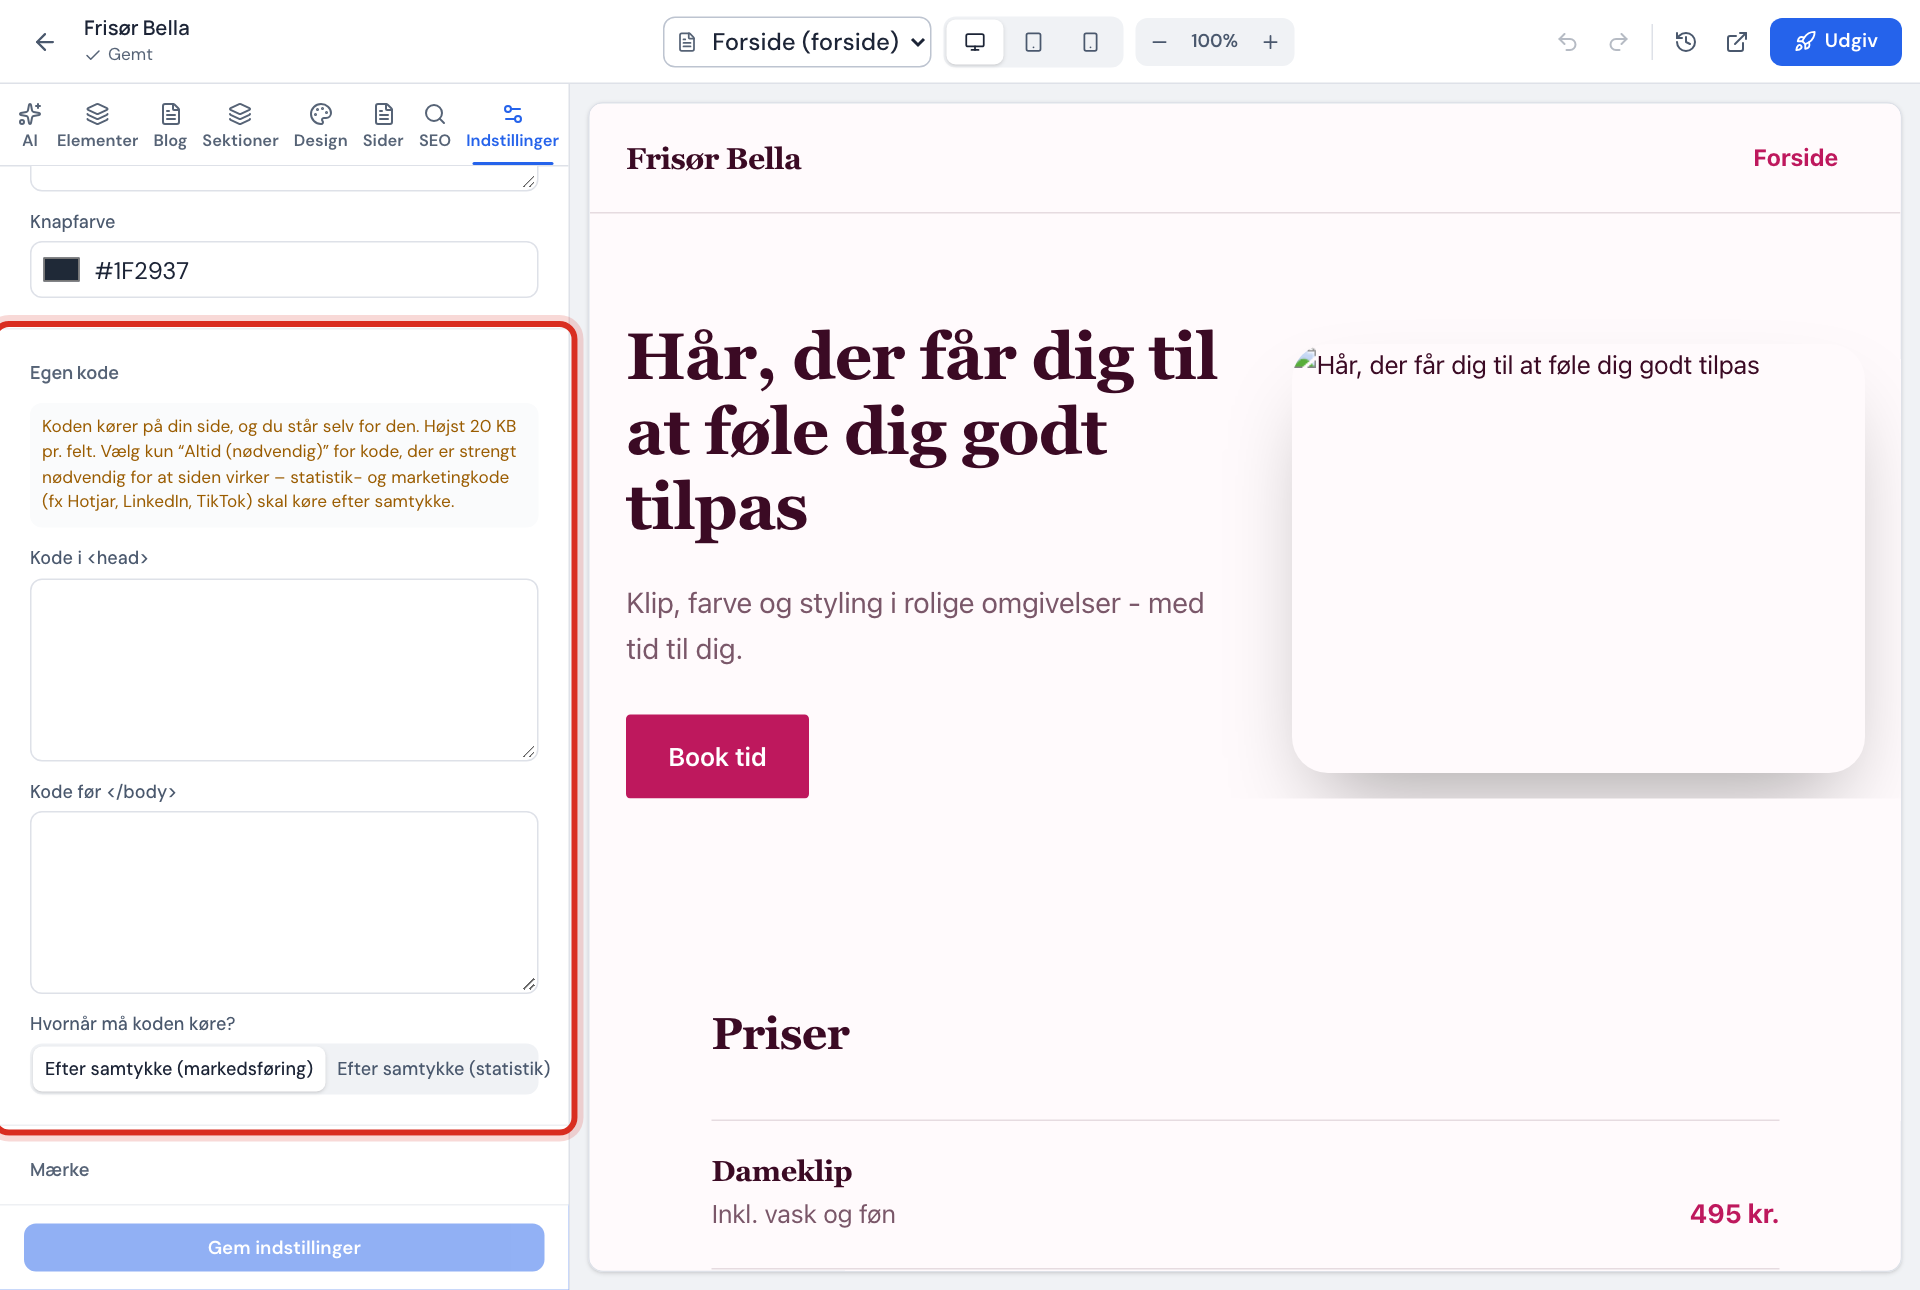Image resolution: width=1920 pixels, height=1290 pixels.
Task: Click the #1F2937 hex color field
Action: tap(284, 270)
